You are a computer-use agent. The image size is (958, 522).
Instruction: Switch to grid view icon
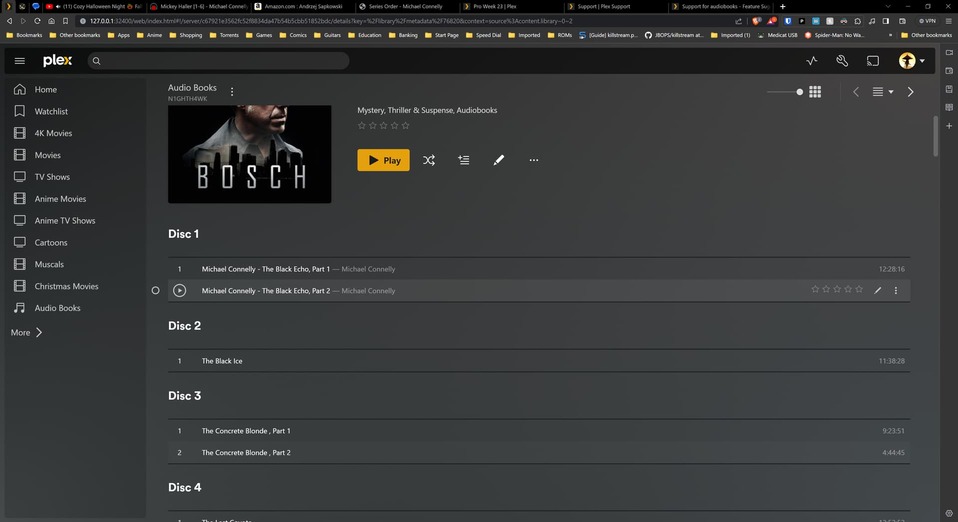[x=815, y=92]
